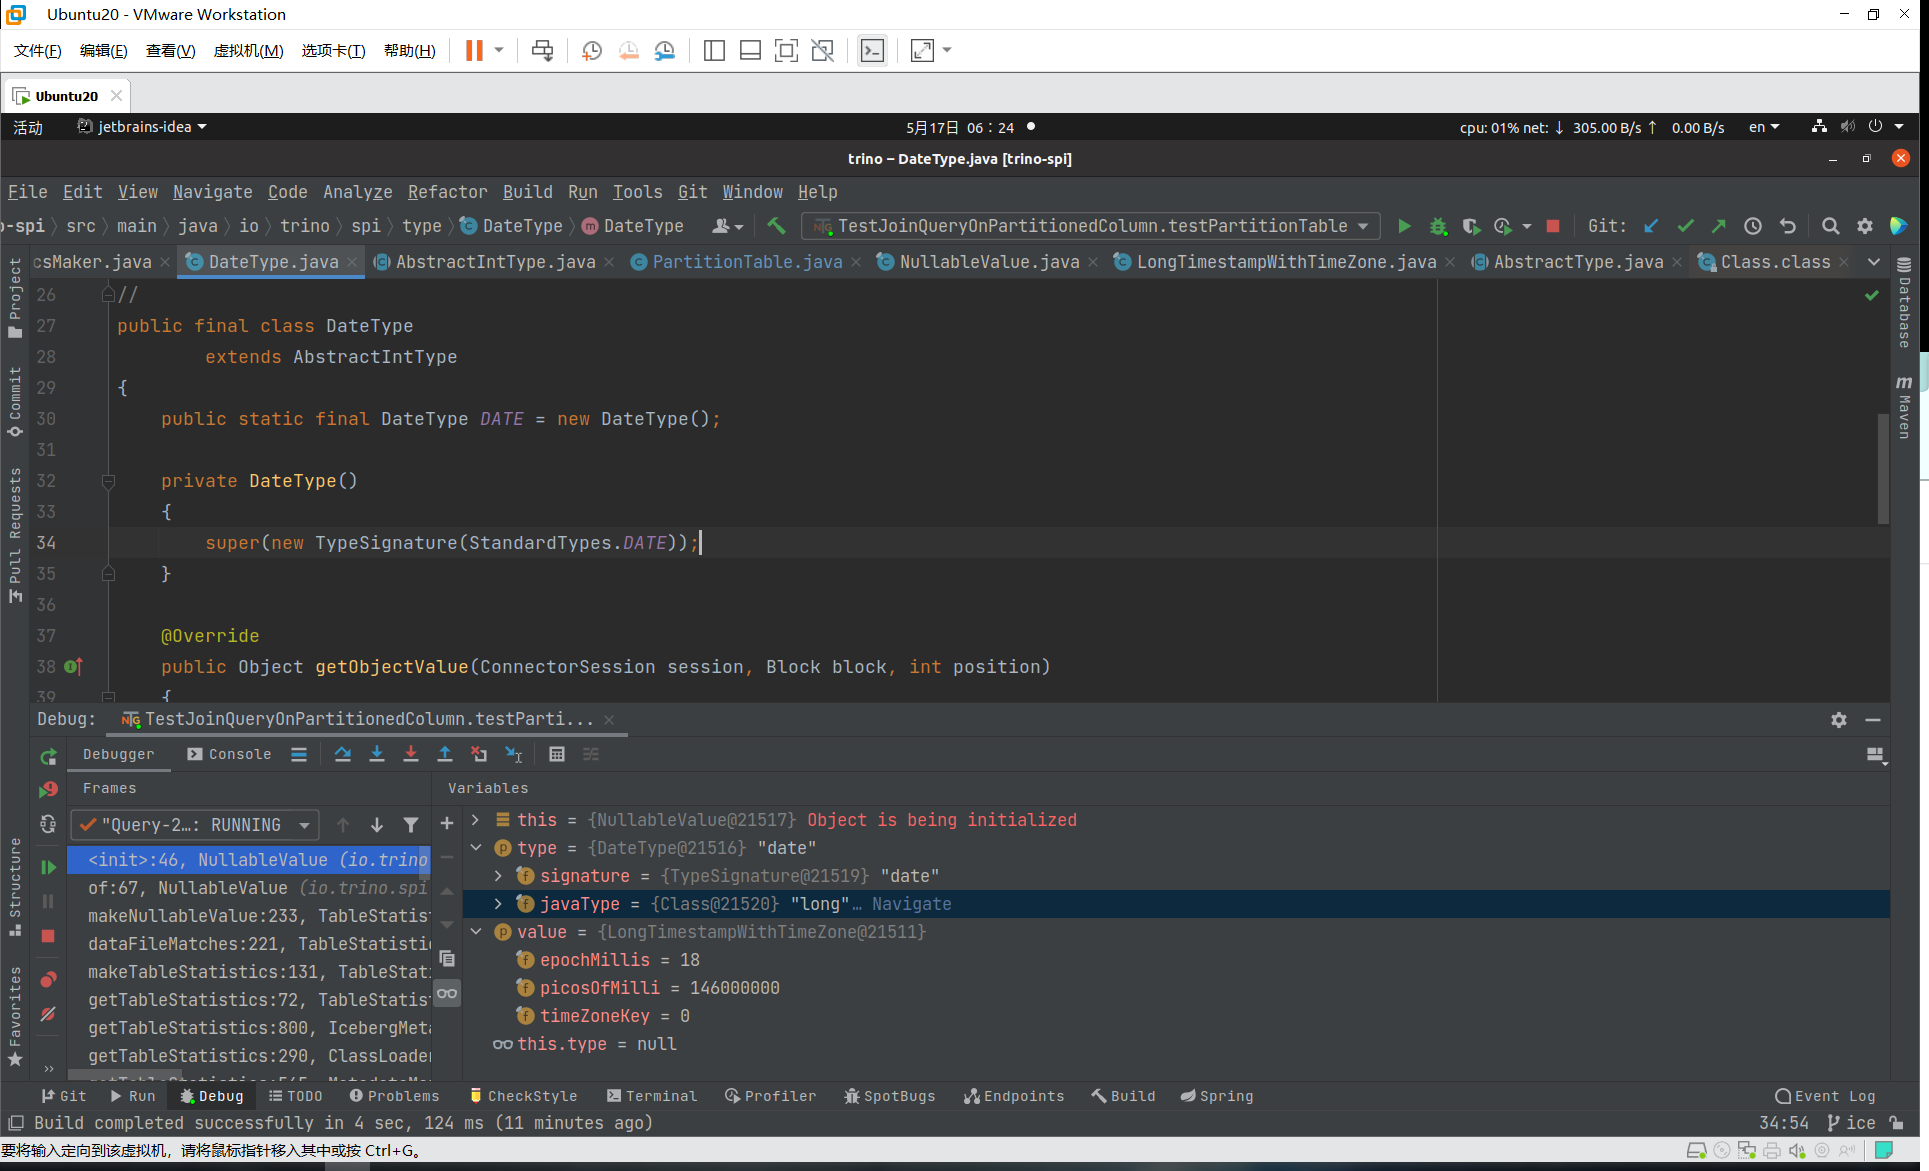Viewport: 1929px width, 1171px height.
Task: Toggle the show watches glasses button
Action: point(447,993)
